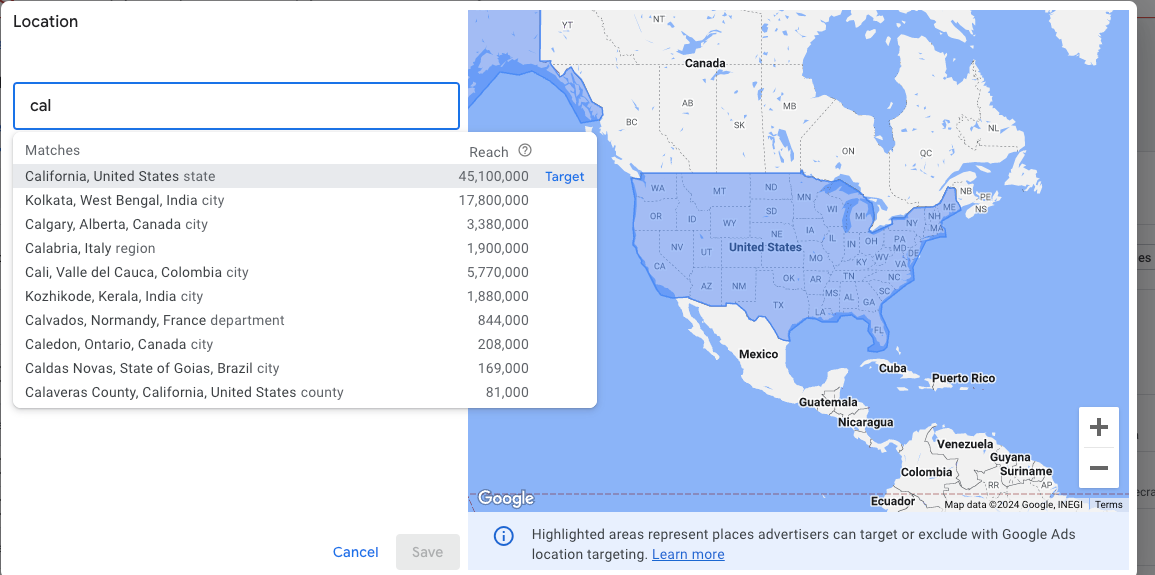Click the Ecuador label on the map
The image size is (1155, 575).
point(893,501)
